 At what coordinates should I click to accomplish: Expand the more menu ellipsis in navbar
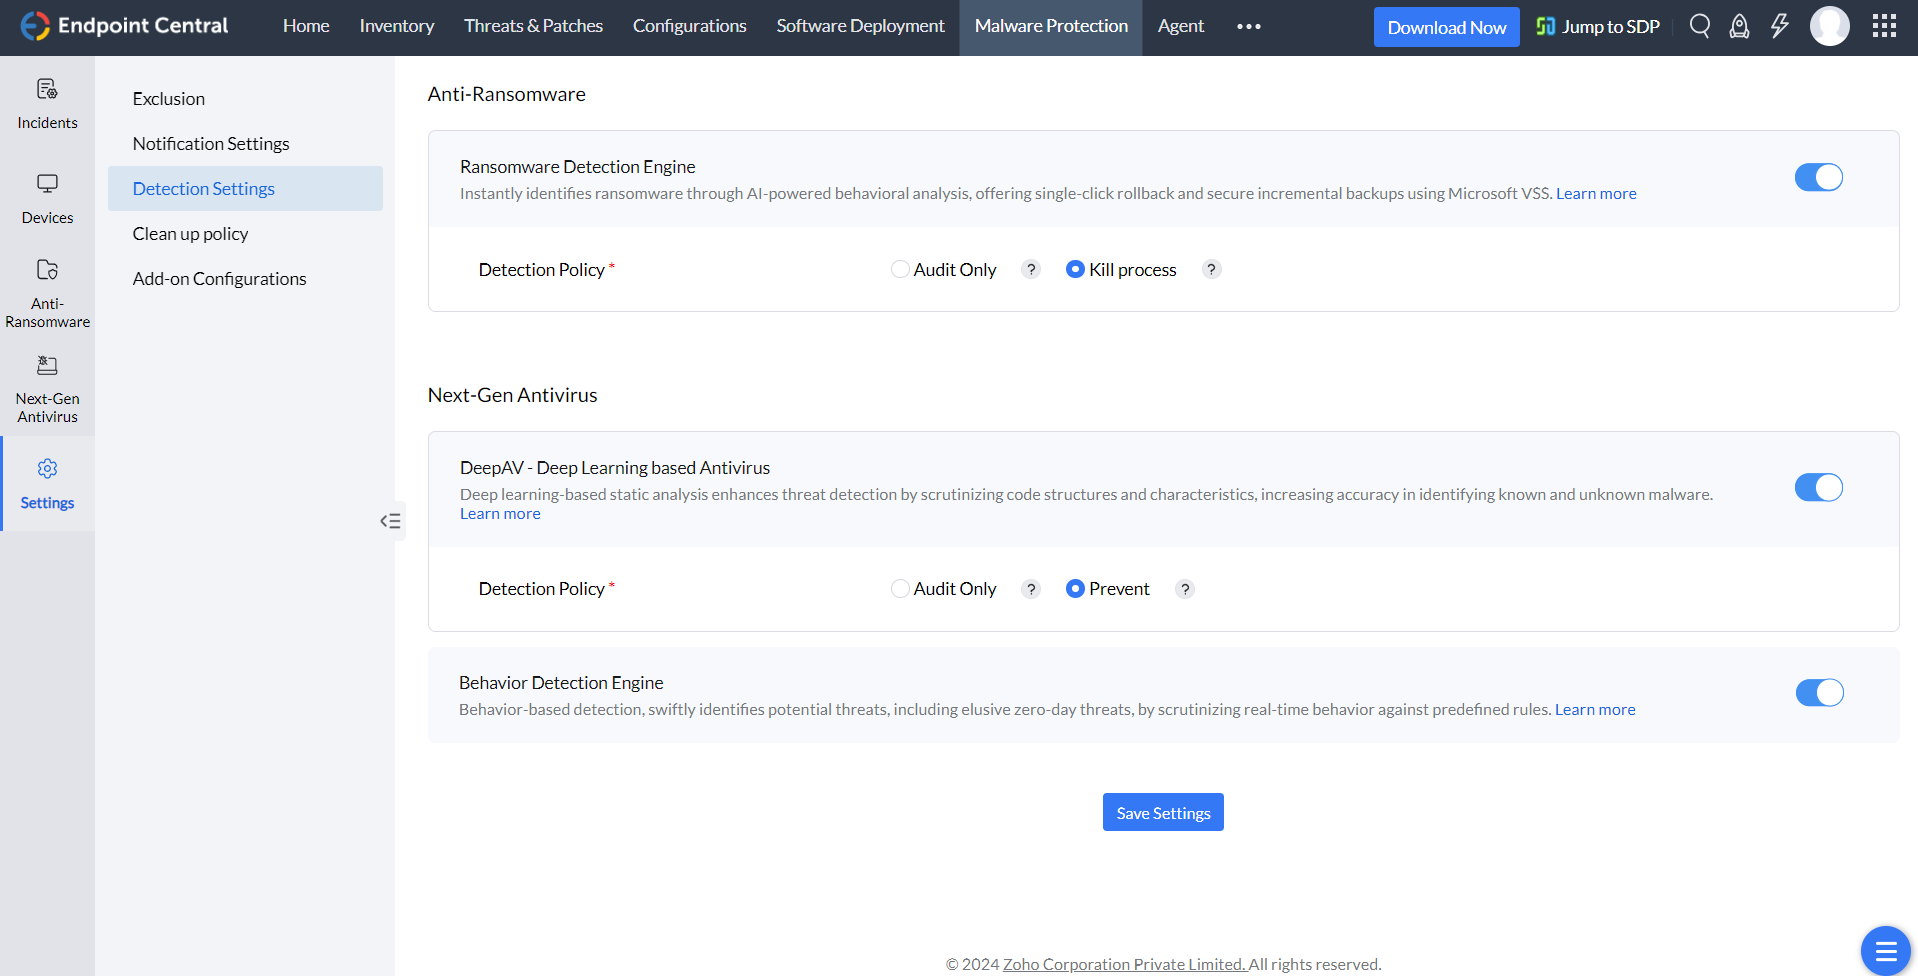tap(1248, 27)
